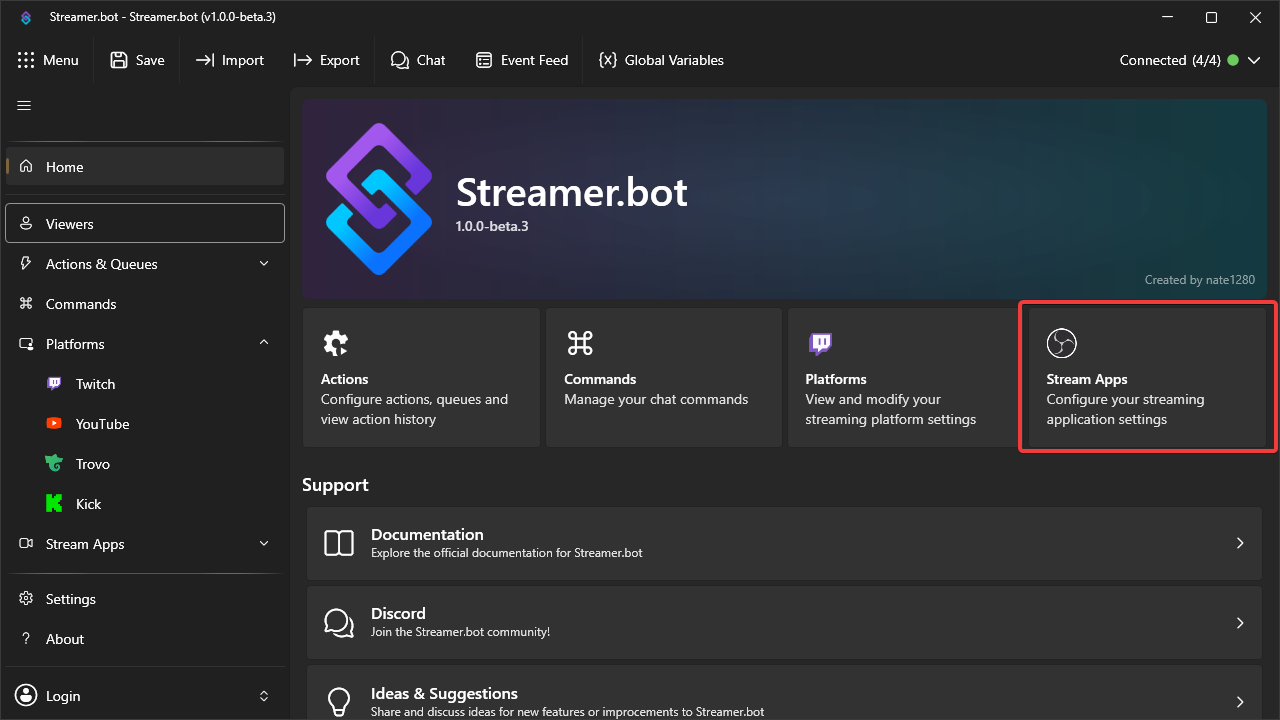
Task: Switch to the Commands sidebar page
Action: 79,303
